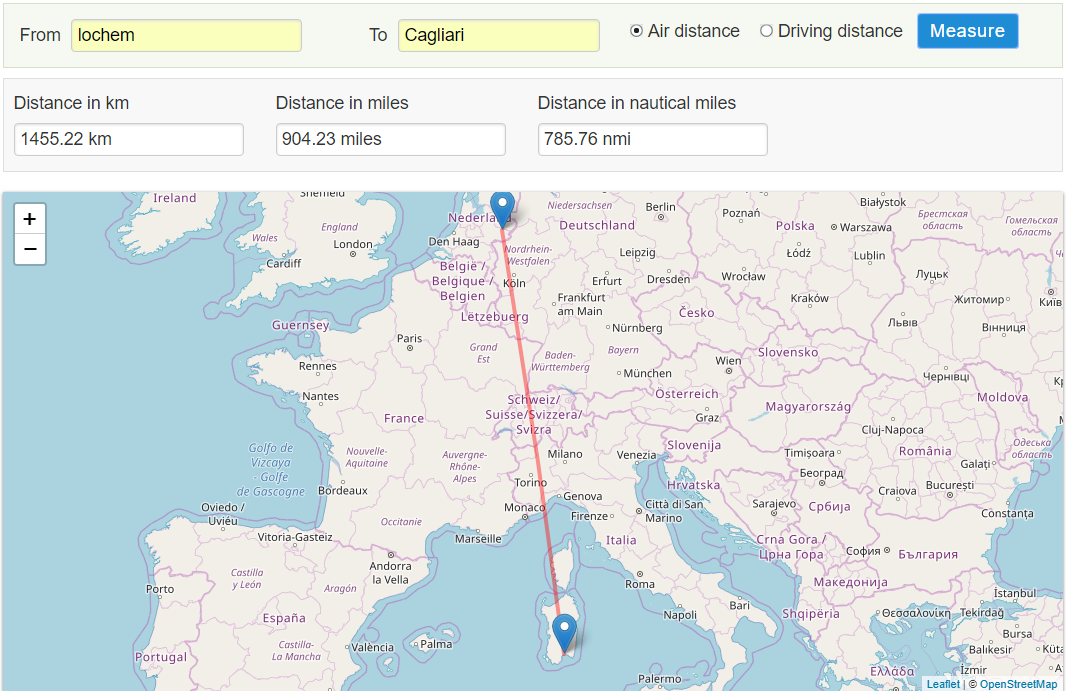Click the Distance in km result box
The height and width of the screenshot is (691, 1066).
129,139
